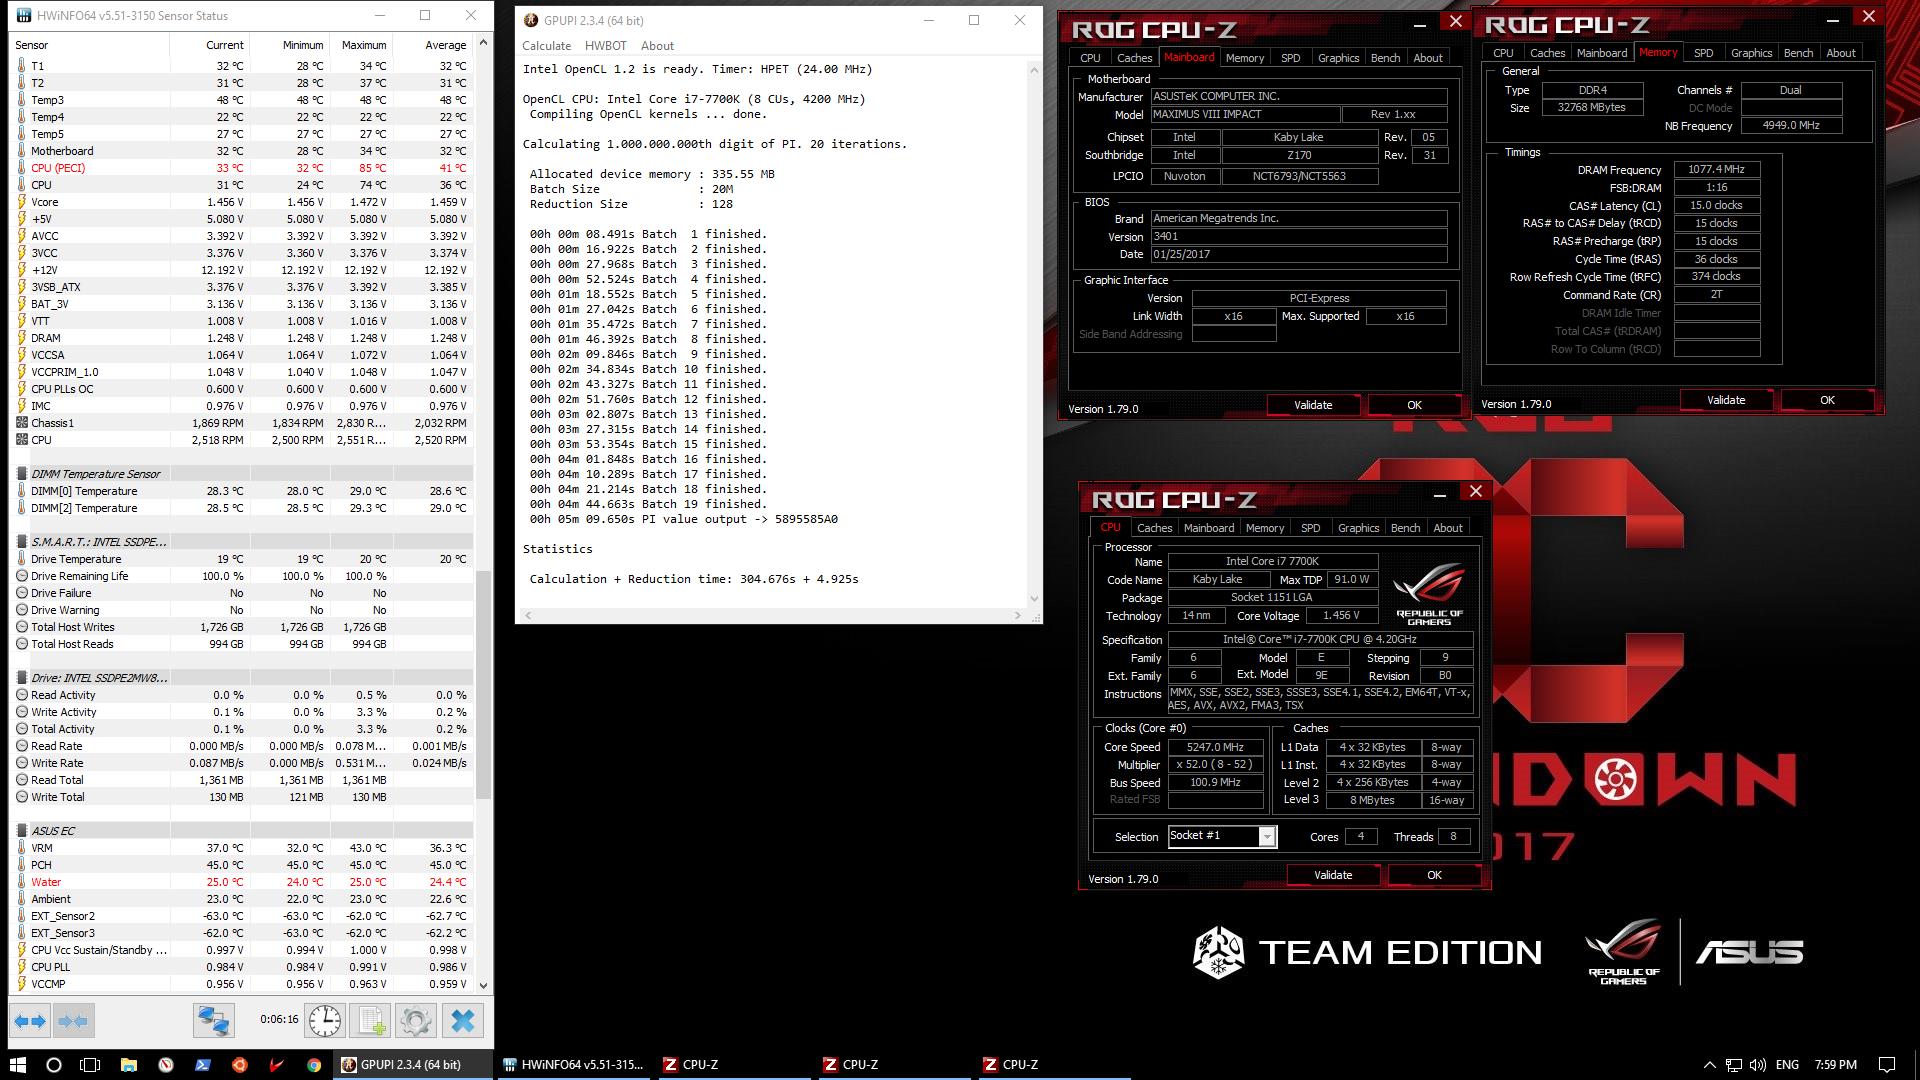
Task: Open Windows Start menu
Action: pyautogui.click(x=17, y=1065)
